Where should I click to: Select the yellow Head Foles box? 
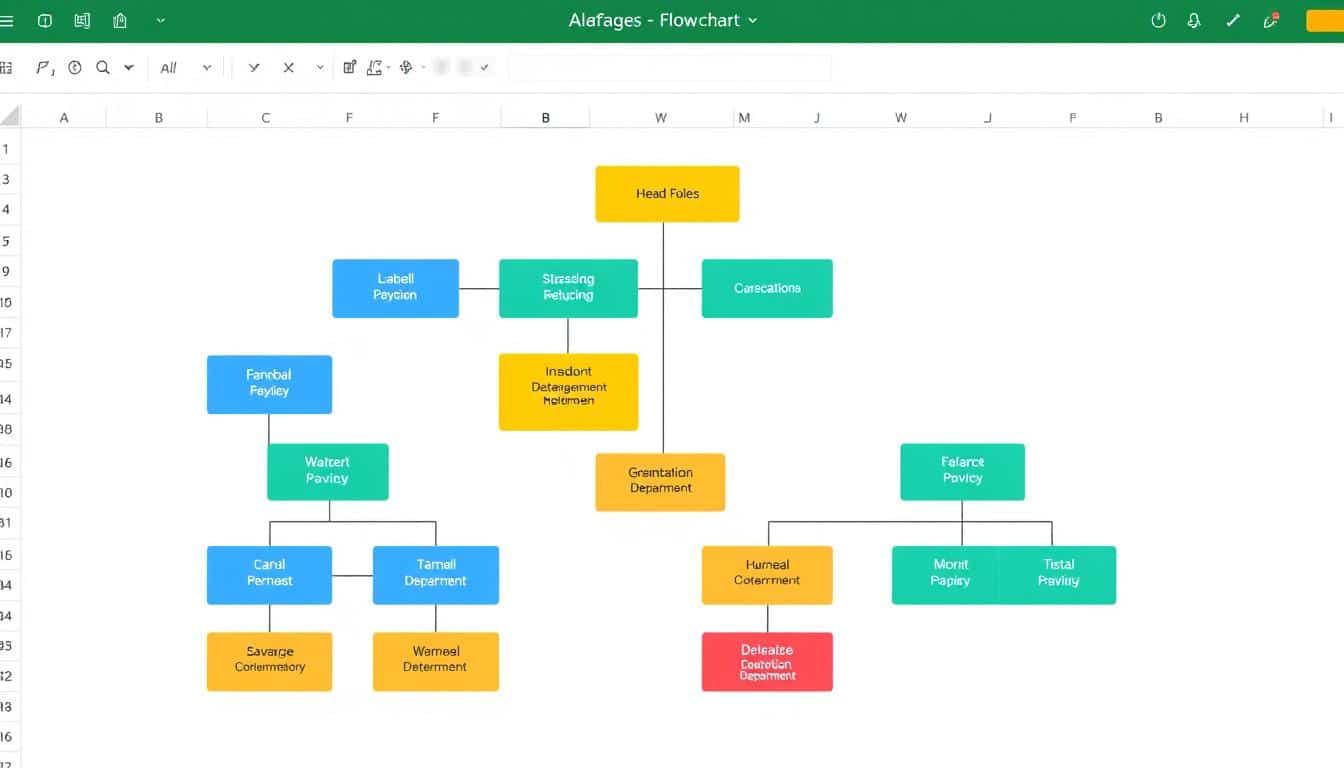(x=667, y=194)
